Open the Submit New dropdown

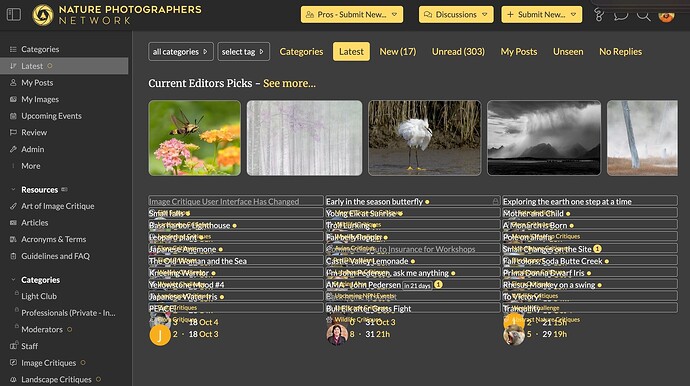(x=541, y=15)
